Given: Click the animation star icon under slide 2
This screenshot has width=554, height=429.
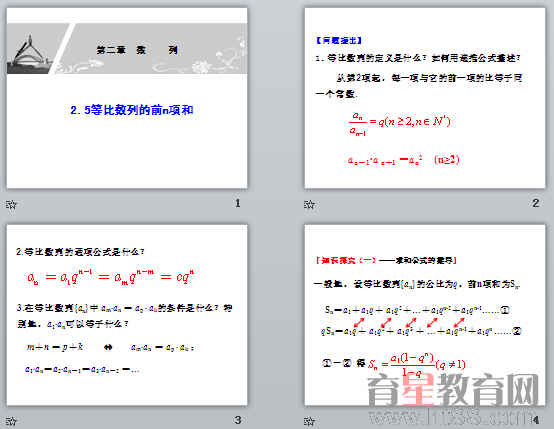Looking at the screenshot, I should (309, 204).
